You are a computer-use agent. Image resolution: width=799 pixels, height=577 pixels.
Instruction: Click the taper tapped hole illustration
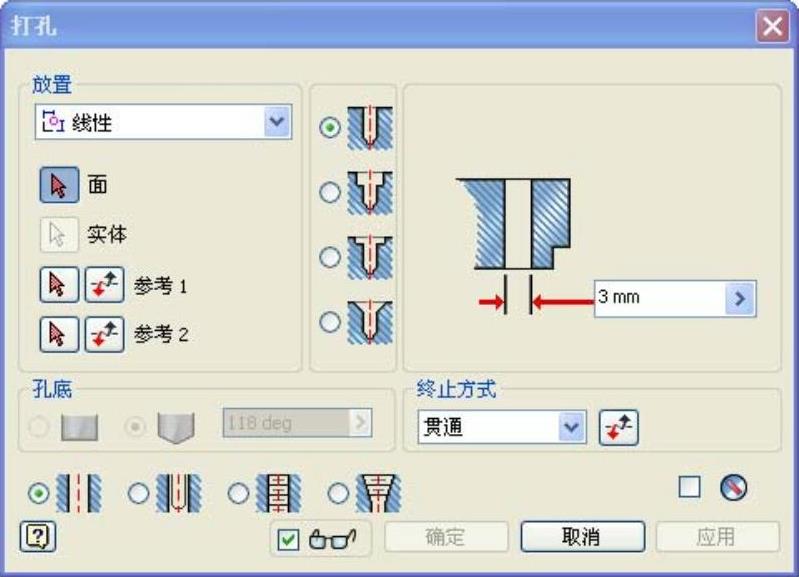click(x=378, y=493)
